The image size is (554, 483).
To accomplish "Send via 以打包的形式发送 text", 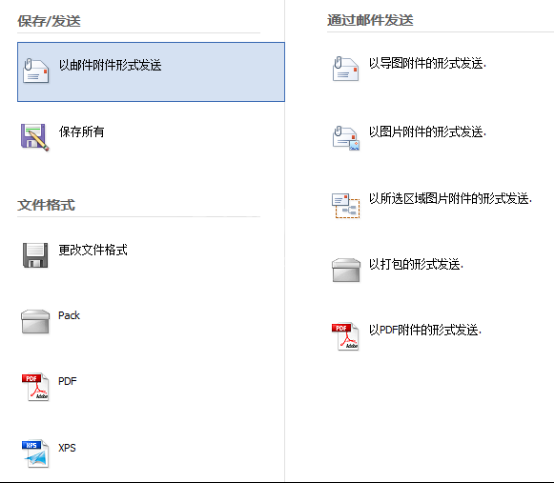I will point(416,264).
